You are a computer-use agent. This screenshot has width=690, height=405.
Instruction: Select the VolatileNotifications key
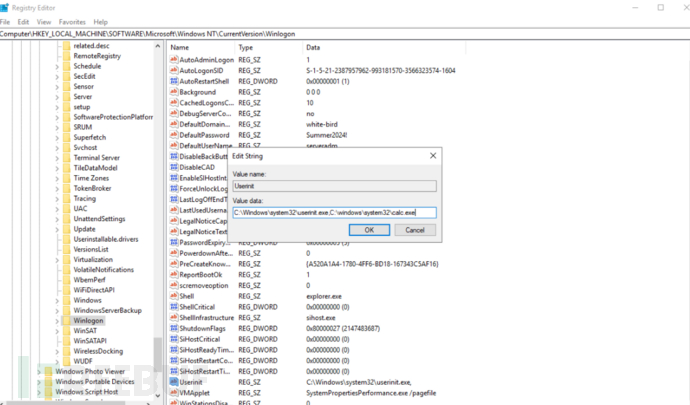[x=103, y=270]
